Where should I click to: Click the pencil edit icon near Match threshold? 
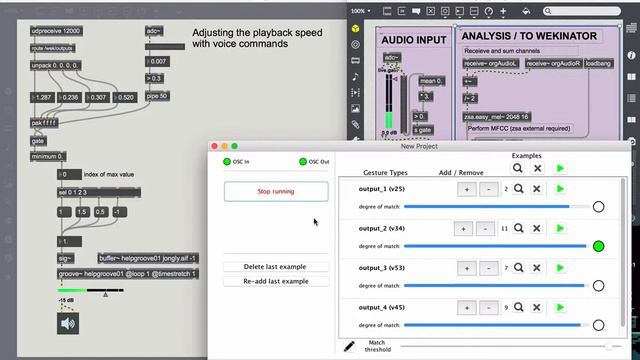point(349,347)
